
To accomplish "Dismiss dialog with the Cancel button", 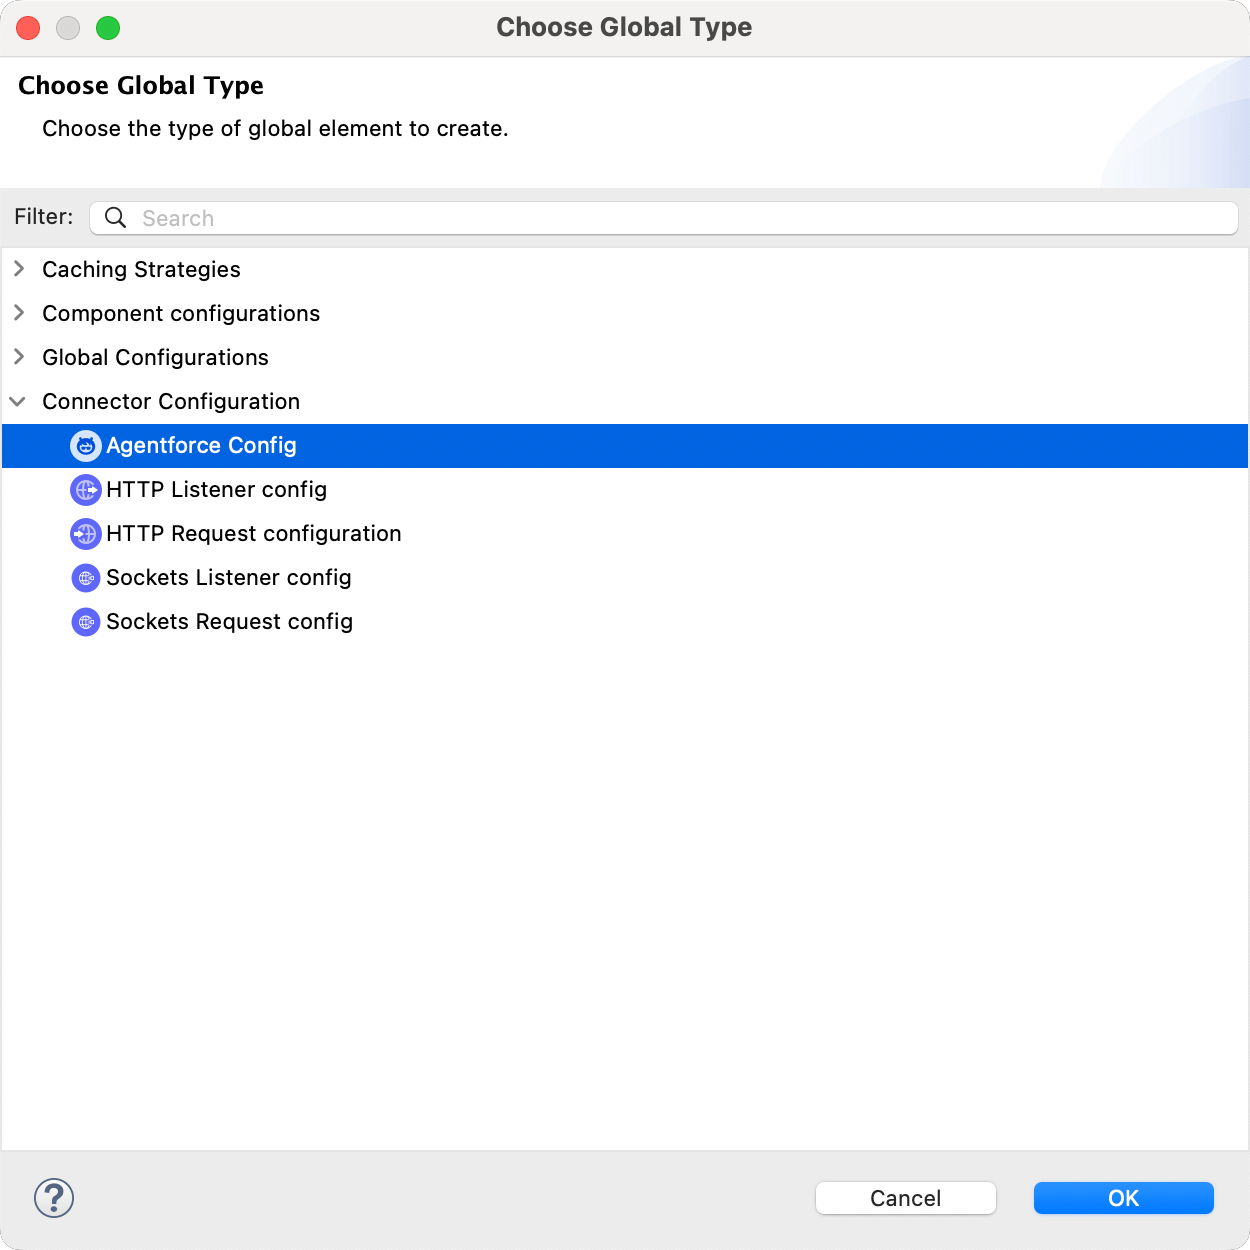I will coord(905,1198).
